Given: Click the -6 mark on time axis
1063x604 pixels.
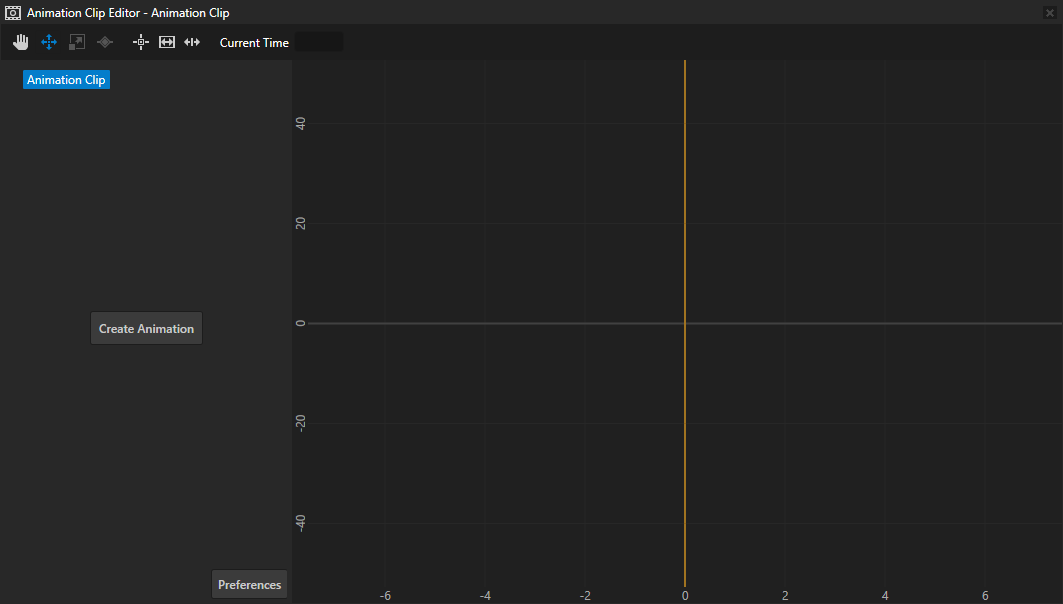Looking at the screenshot, I should click(385, 596).
